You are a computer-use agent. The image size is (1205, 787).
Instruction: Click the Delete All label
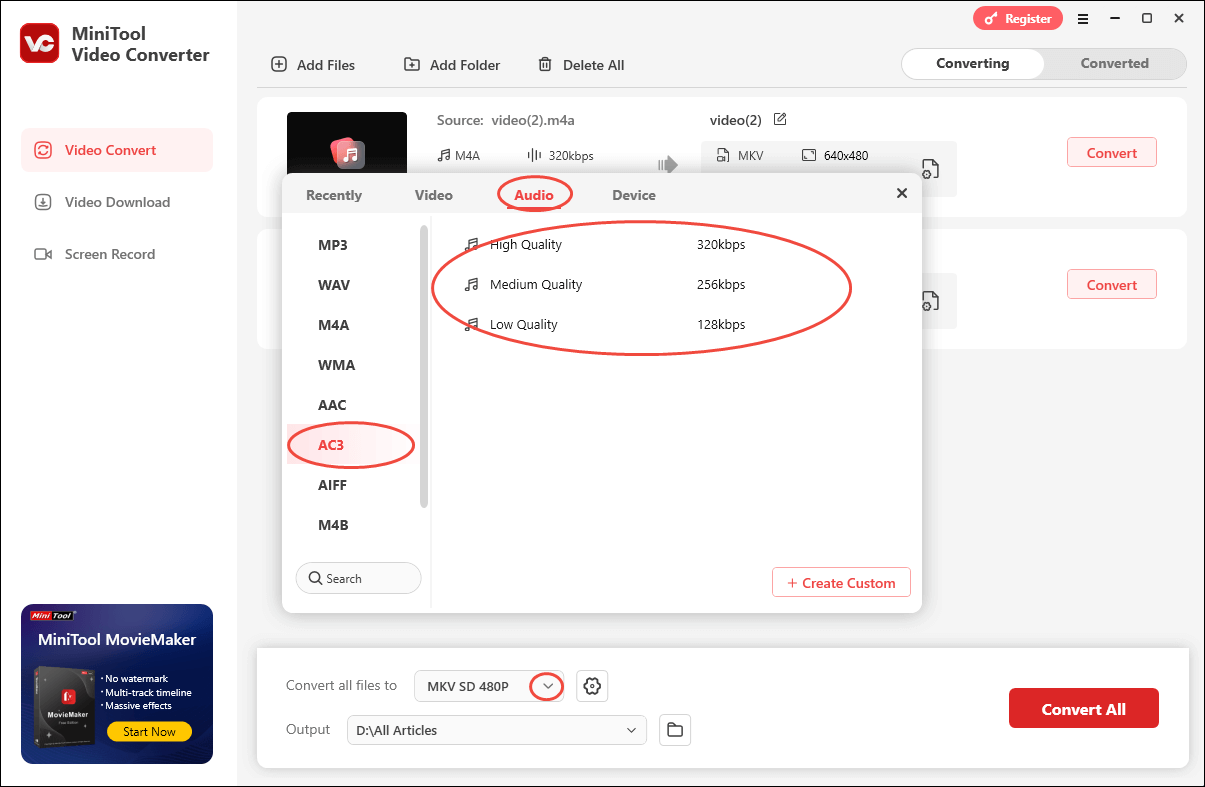tap(593, 65)
